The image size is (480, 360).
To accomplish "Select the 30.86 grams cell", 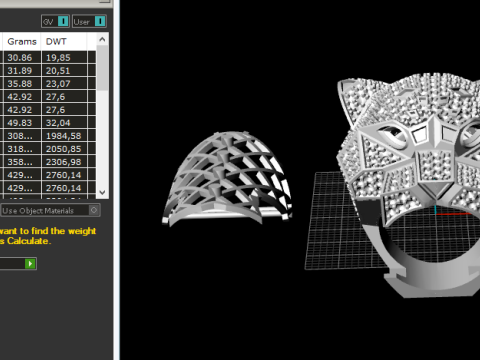I will [22, 58].
